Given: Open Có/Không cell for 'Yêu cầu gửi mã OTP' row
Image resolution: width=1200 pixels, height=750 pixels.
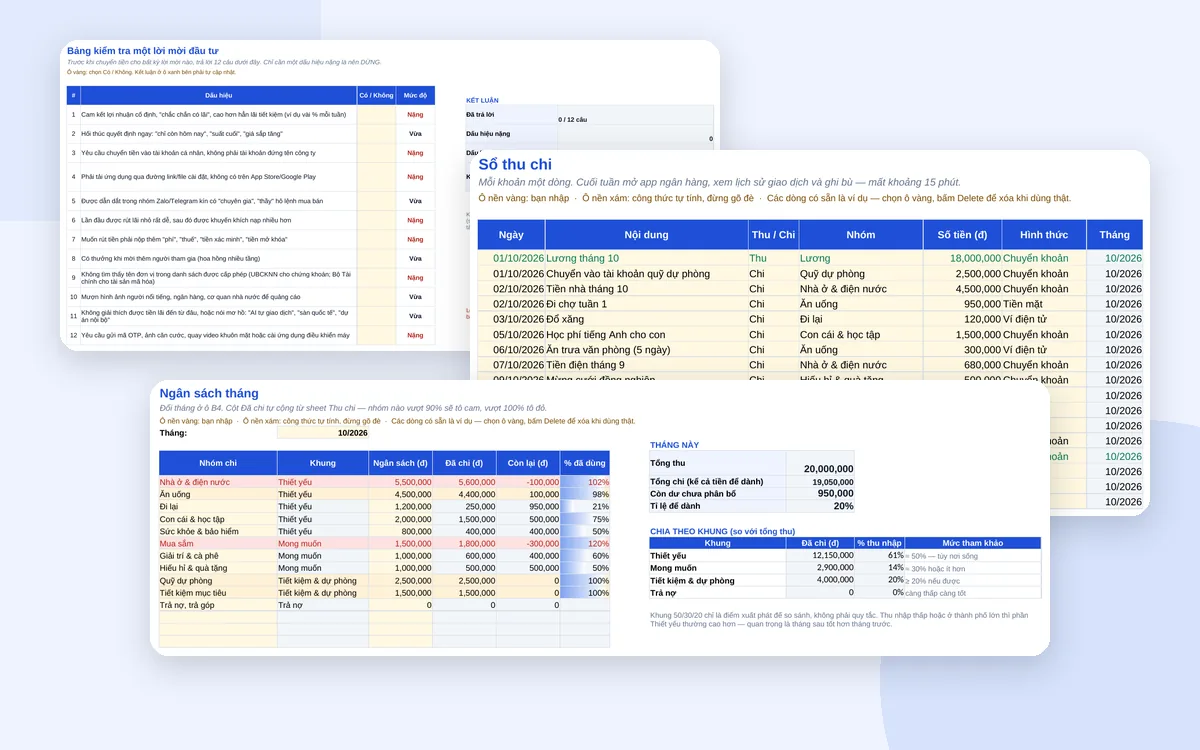Looking at the screenshot, I should (x=376, y=335).
